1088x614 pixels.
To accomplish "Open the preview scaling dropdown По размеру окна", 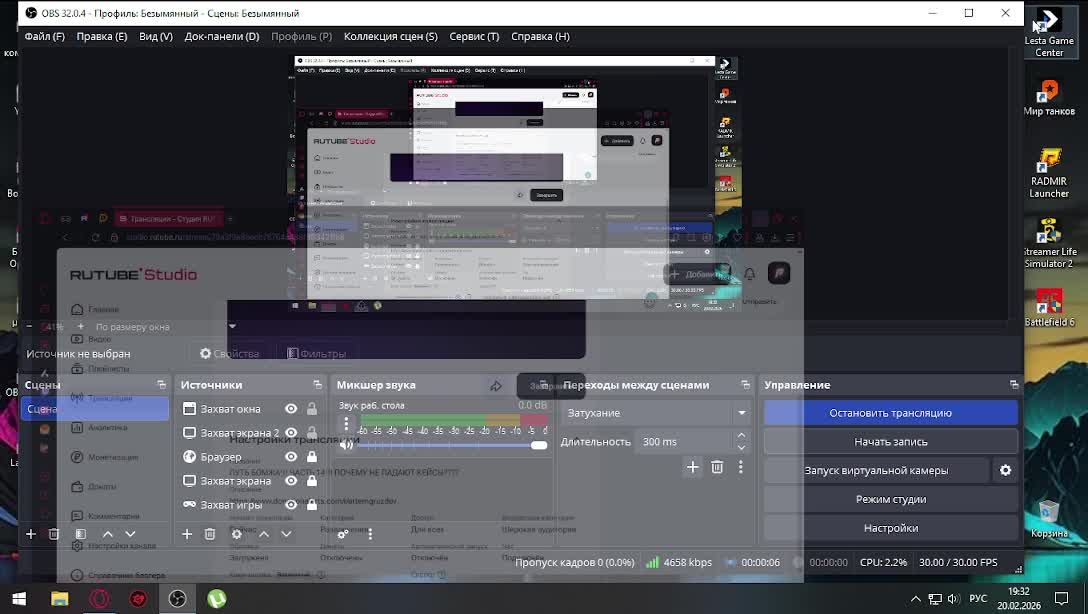I will click(x=166, y=326).
